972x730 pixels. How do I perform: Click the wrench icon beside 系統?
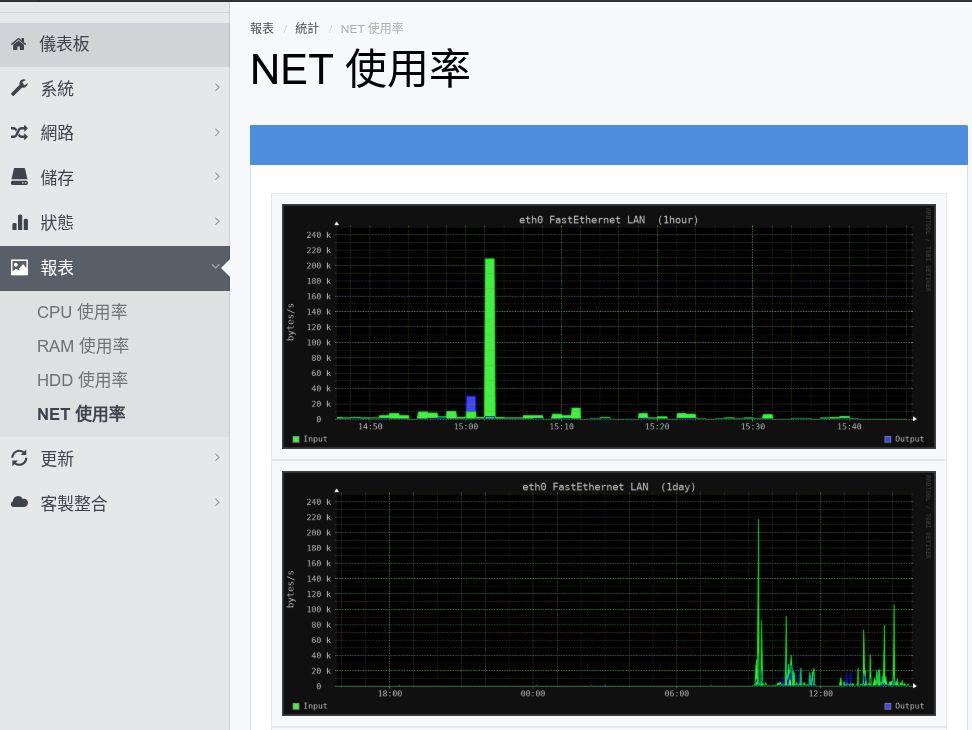pyautogui.click(x=19, y=88)
